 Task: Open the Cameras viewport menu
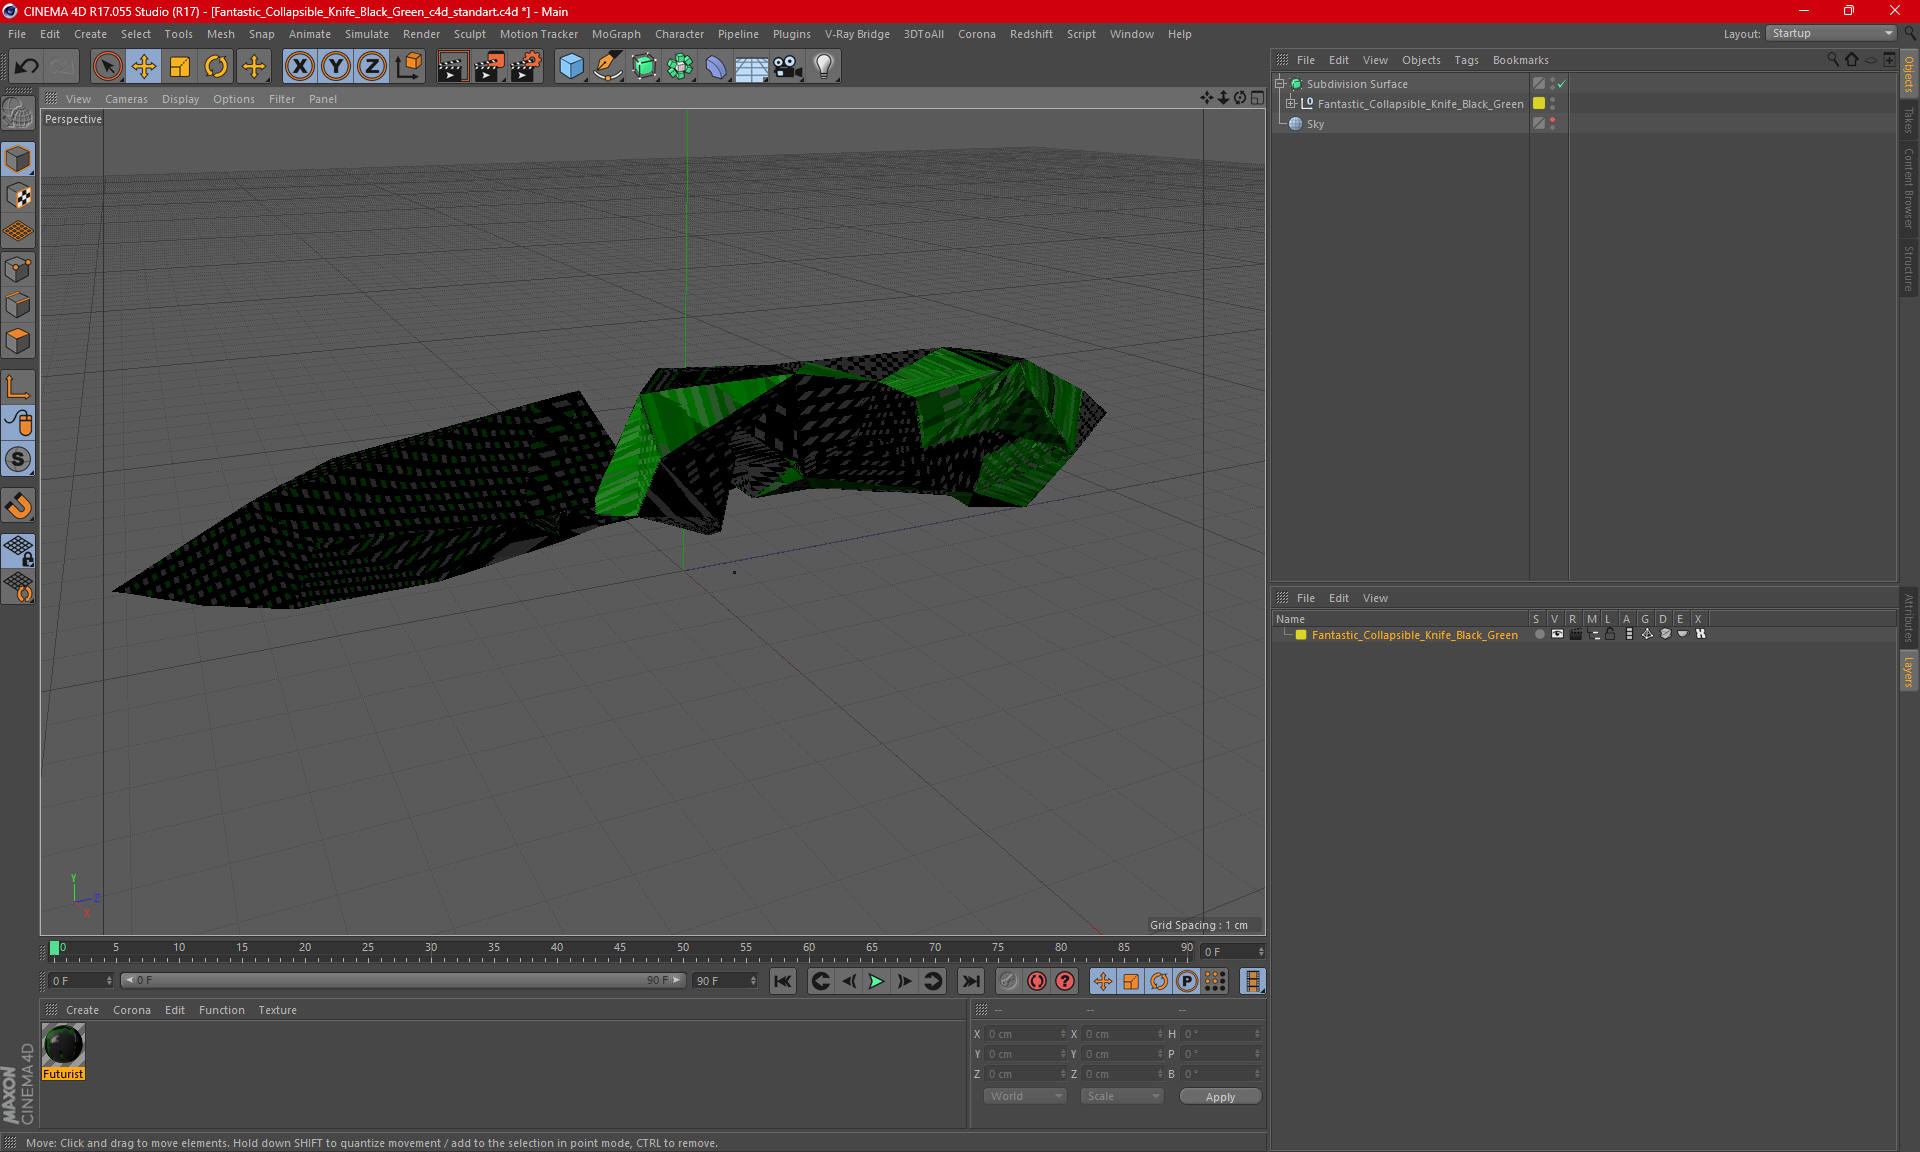(x=126, y=99)
